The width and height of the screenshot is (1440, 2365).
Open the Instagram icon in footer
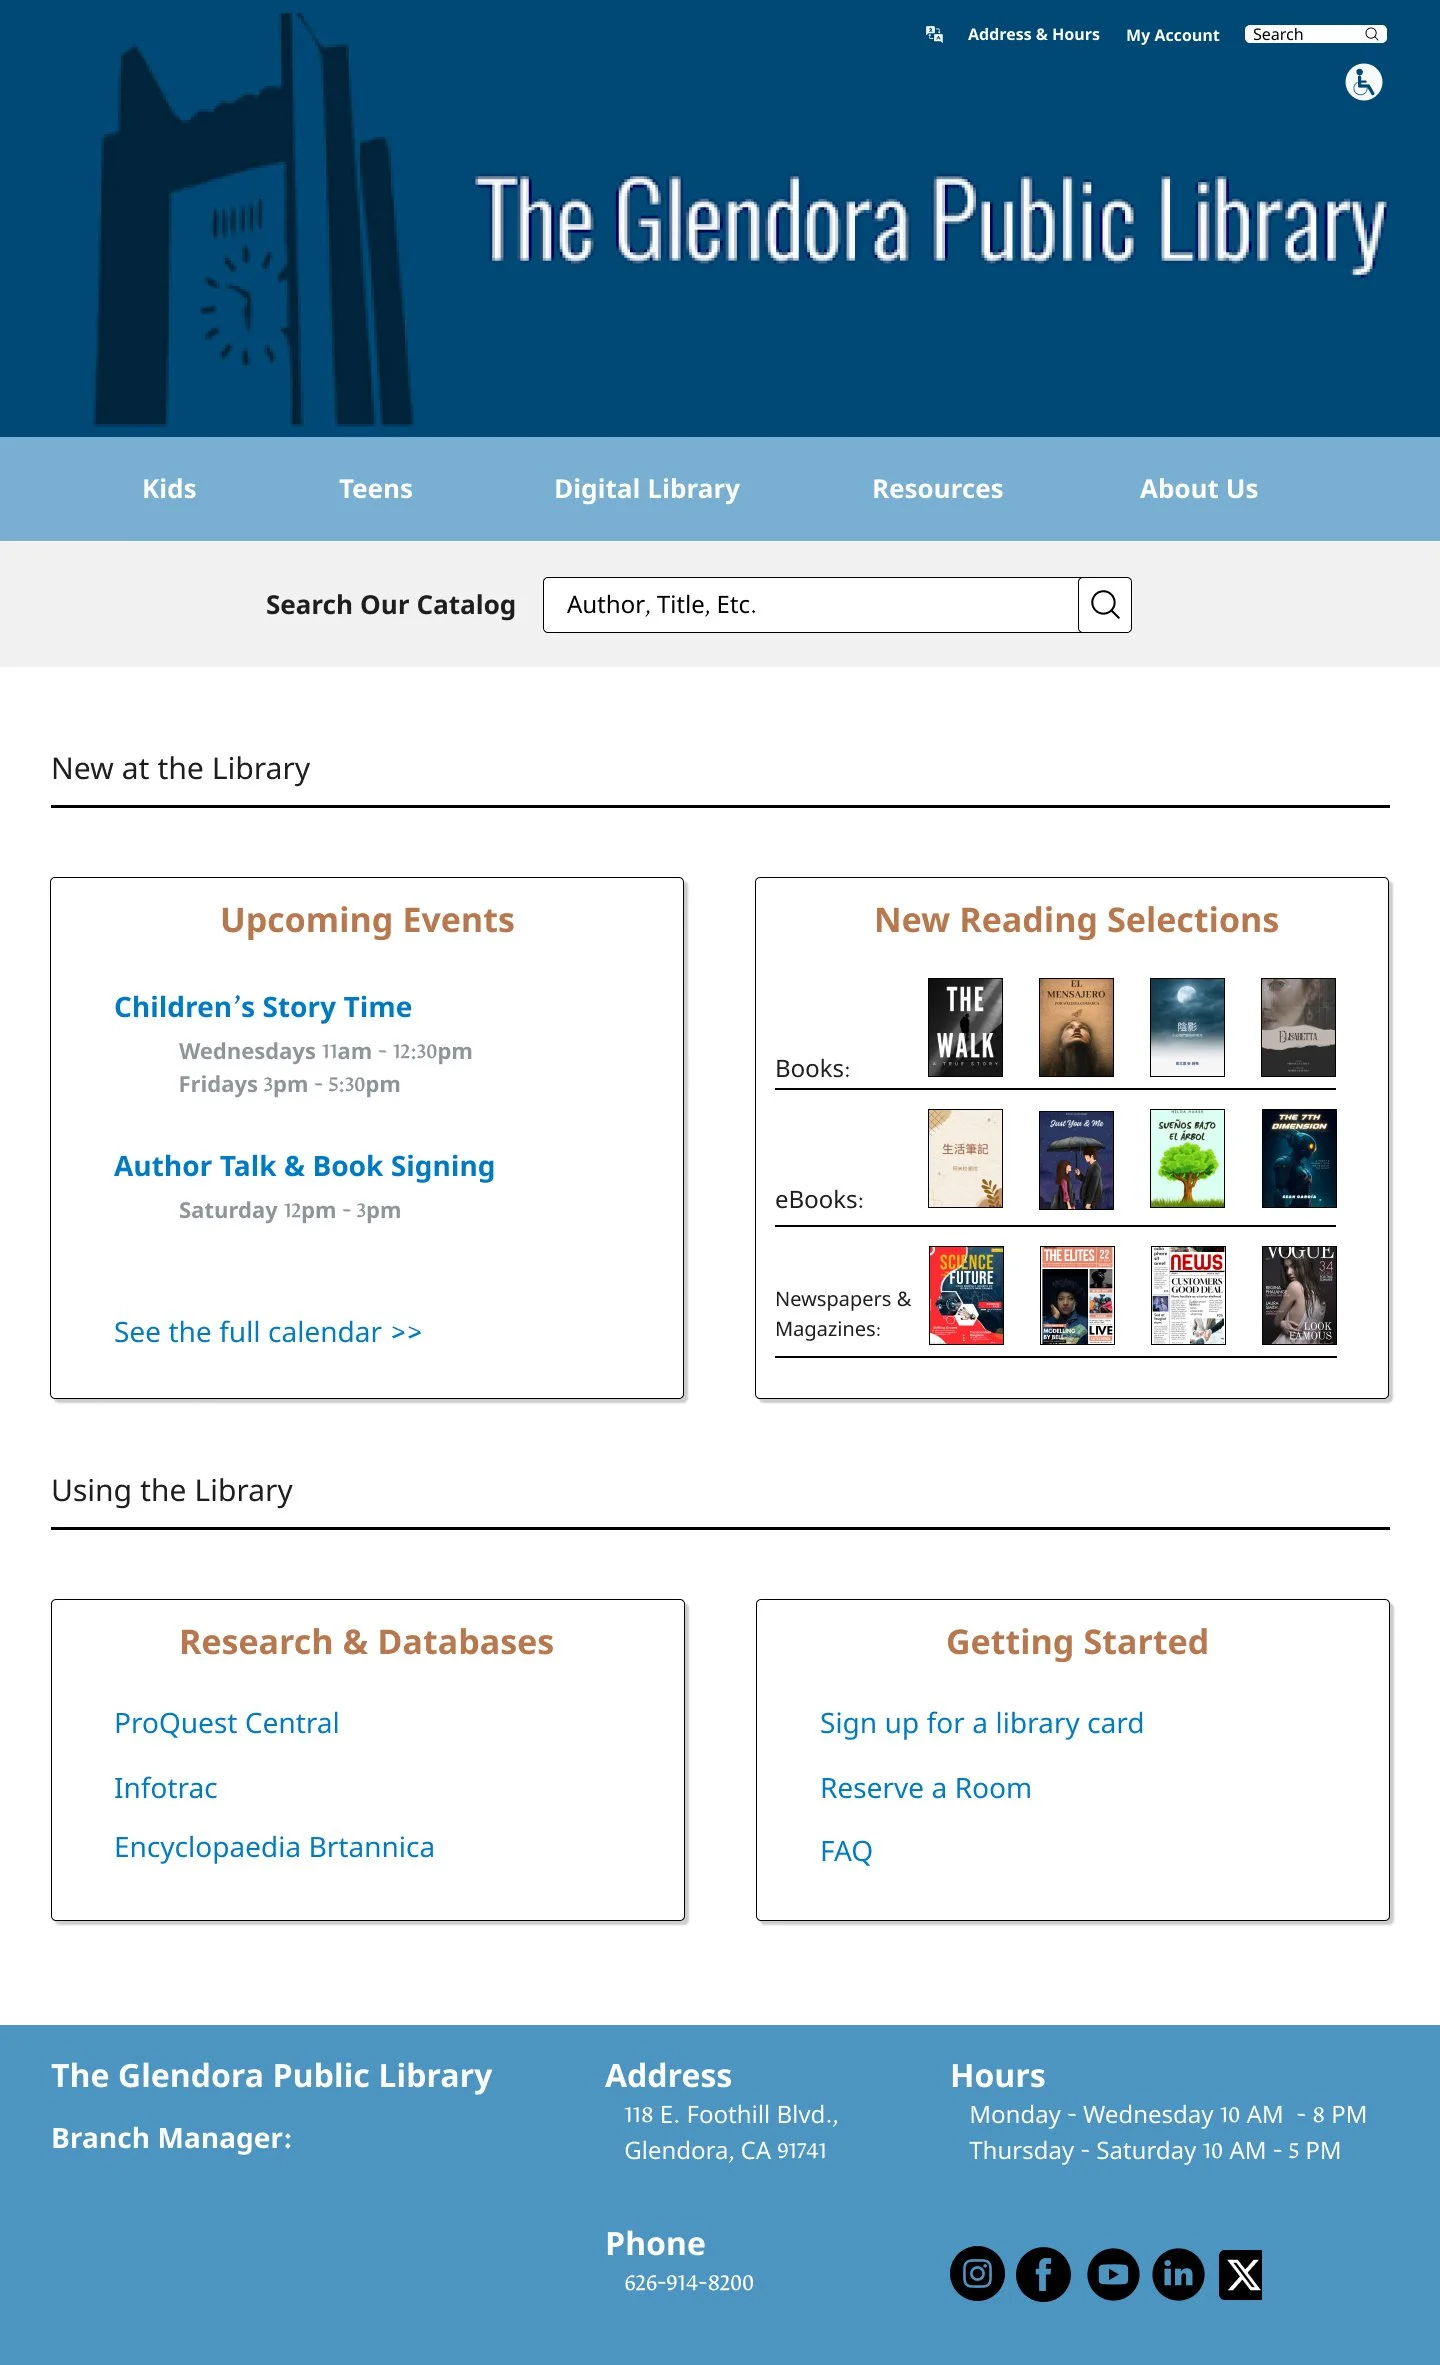click(x=977, y=2274)
